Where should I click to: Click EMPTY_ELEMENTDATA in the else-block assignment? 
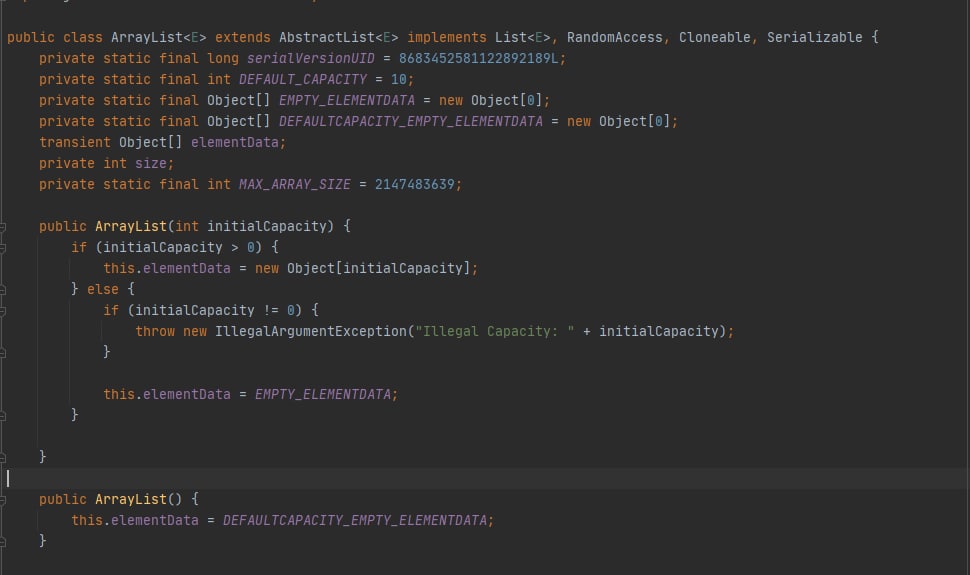(322, 395)
